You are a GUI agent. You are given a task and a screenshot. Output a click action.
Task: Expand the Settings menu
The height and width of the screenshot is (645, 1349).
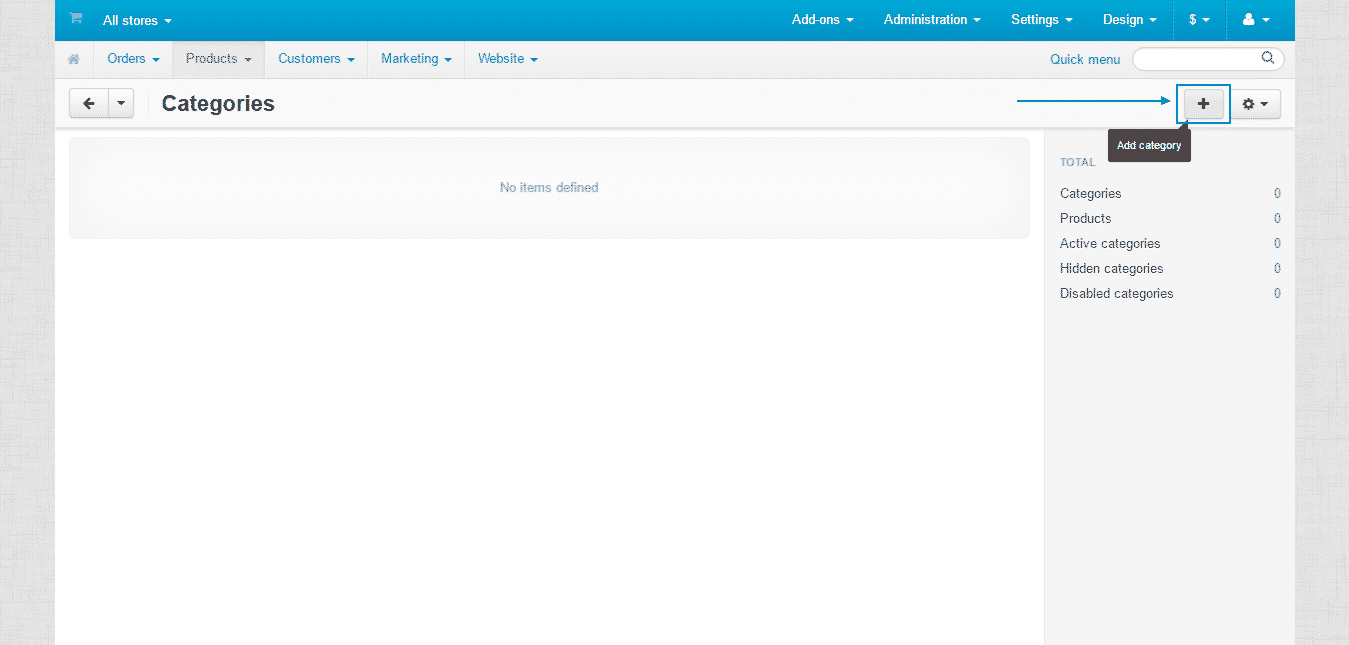click(x=1040, y=19)
